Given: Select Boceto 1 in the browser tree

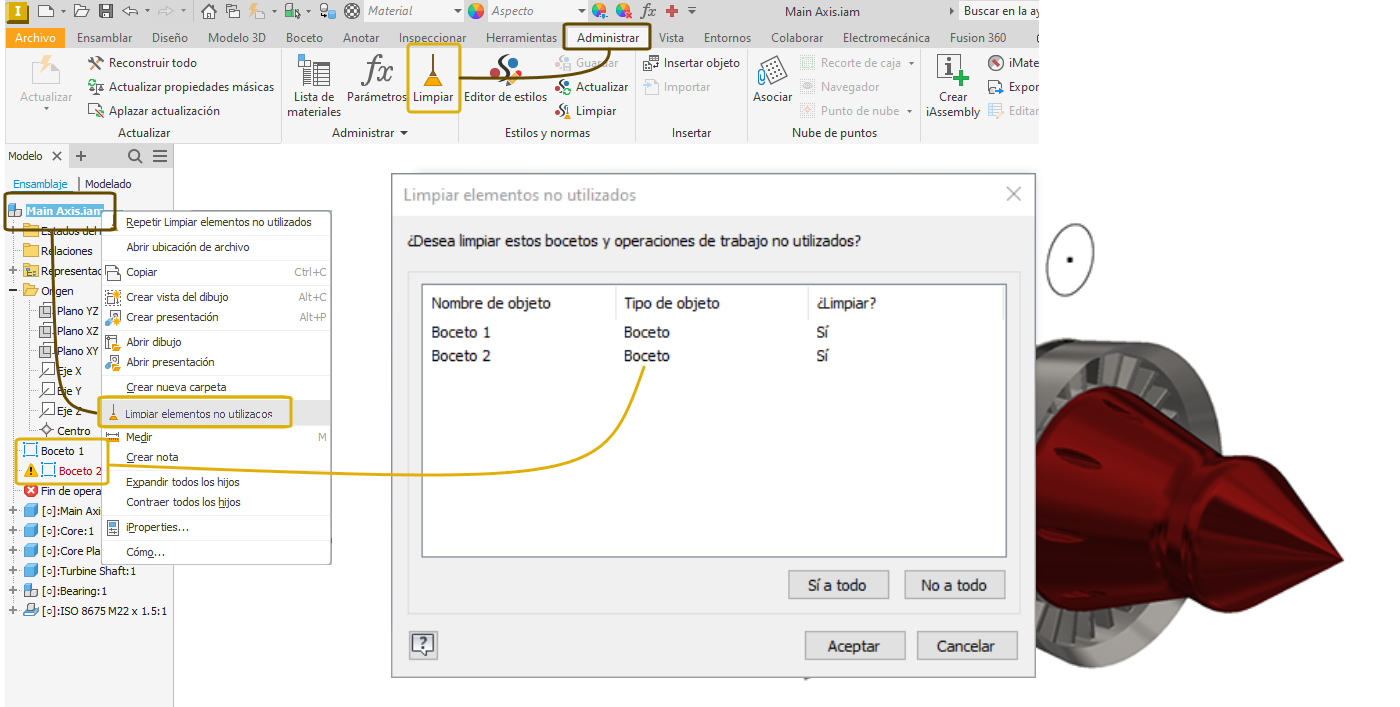Looking at the screenshot, I should click(x=54, y=451).
